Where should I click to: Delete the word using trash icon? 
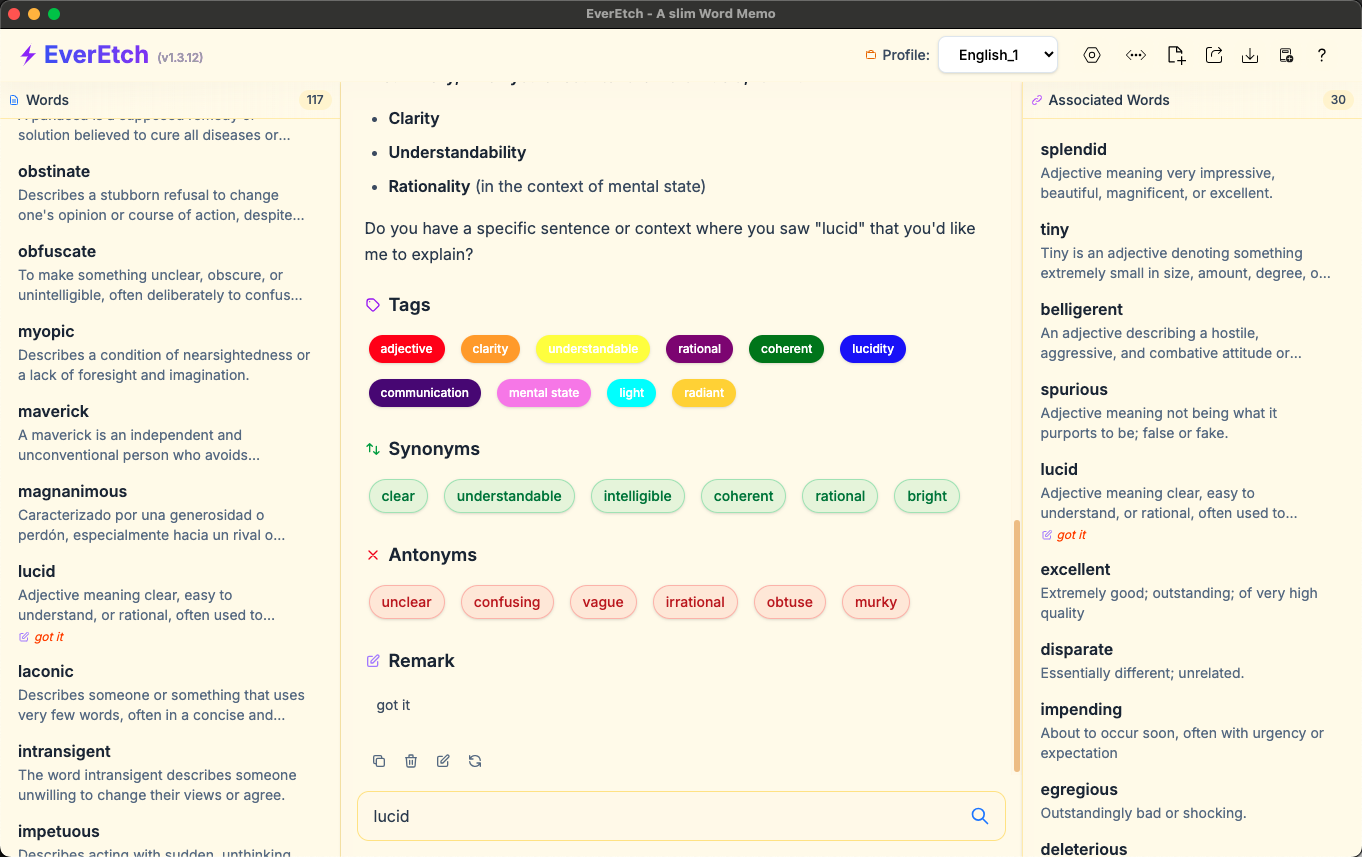click(411, 761)
